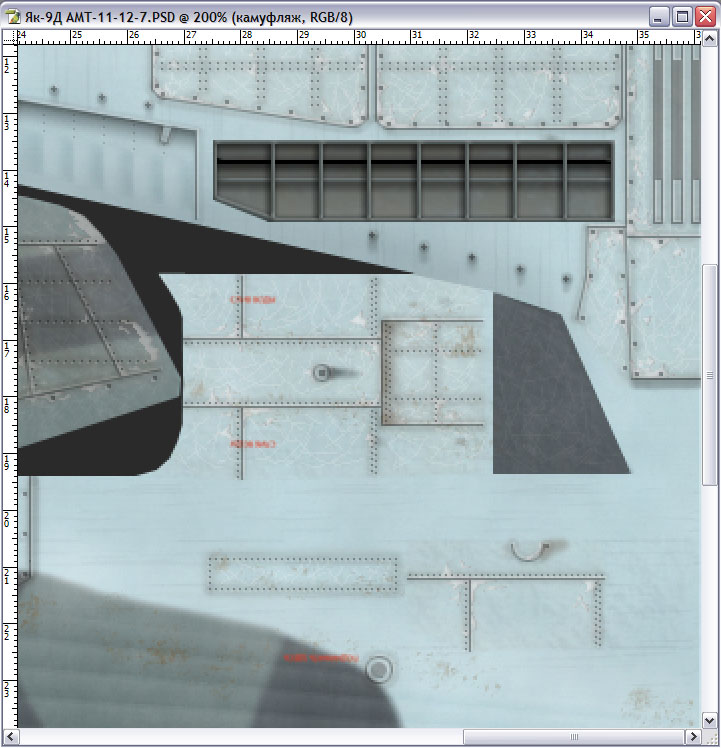Viewport: 721px width, 748px height.
Task: Click the vertical scrollbar up arrow
Action: click(x=710, y=38)
